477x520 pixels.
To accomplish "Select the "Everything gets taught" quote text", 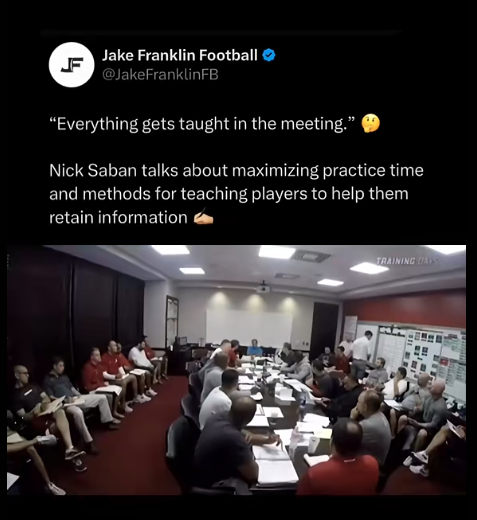I will coord(203,124).
